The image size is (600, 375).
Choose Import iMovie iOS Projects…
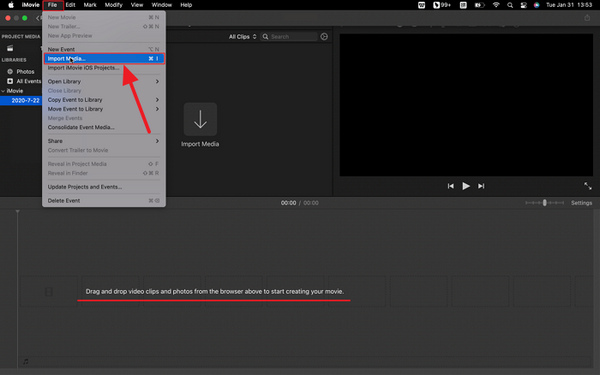(103, 68)
